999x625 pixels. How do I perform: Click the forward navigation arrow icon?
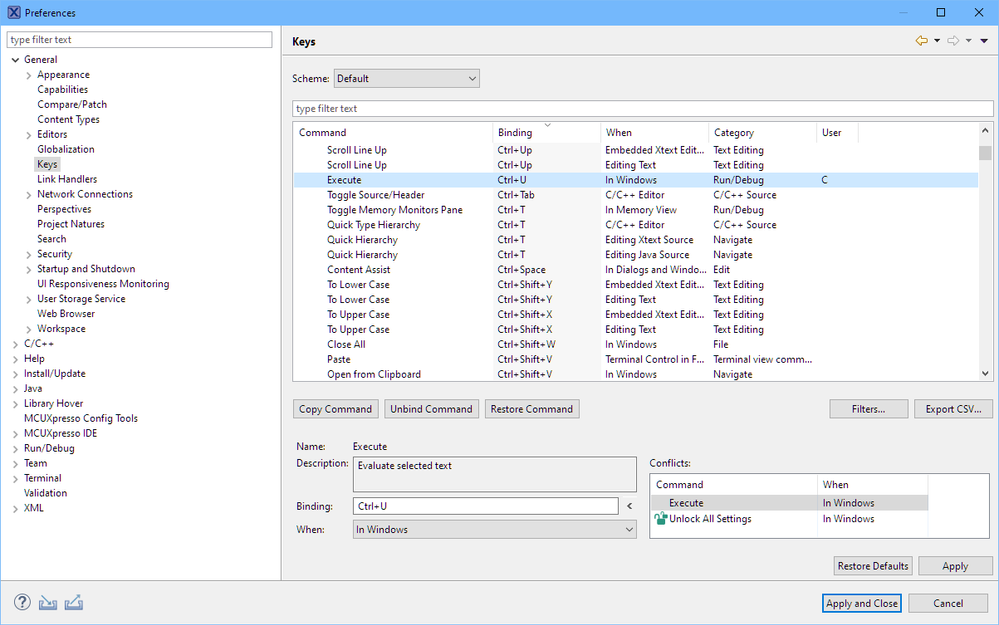coord(953,41)
